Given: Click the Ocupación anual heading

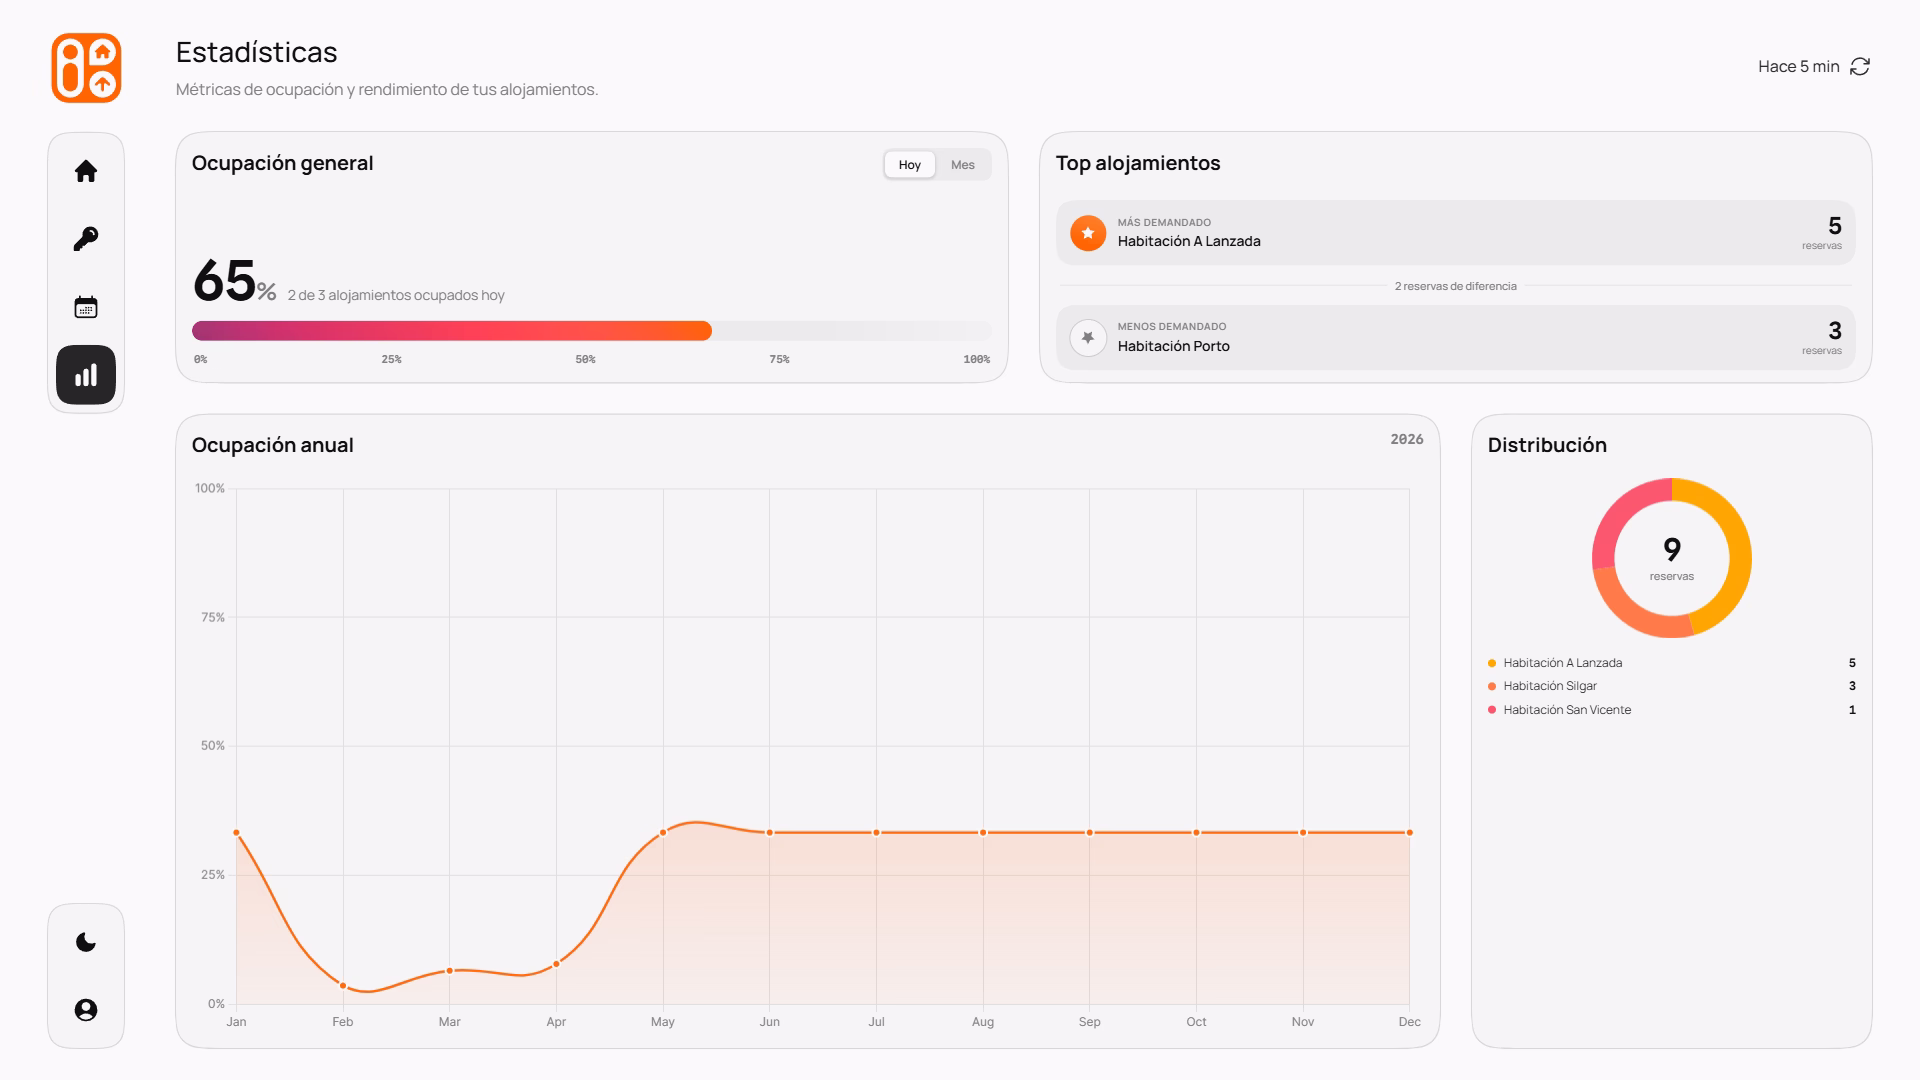Looking at the screenshot, I should coord(273,445).
